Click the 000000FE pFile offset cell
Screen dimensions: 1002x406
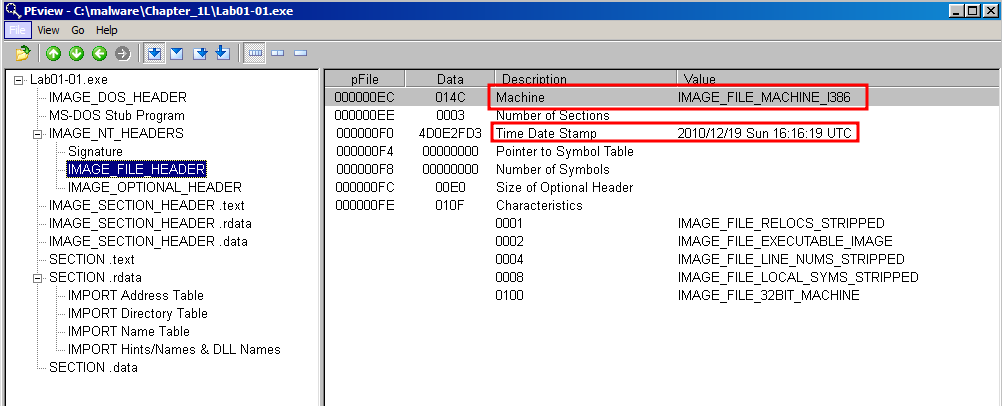(x=365, y=205)
